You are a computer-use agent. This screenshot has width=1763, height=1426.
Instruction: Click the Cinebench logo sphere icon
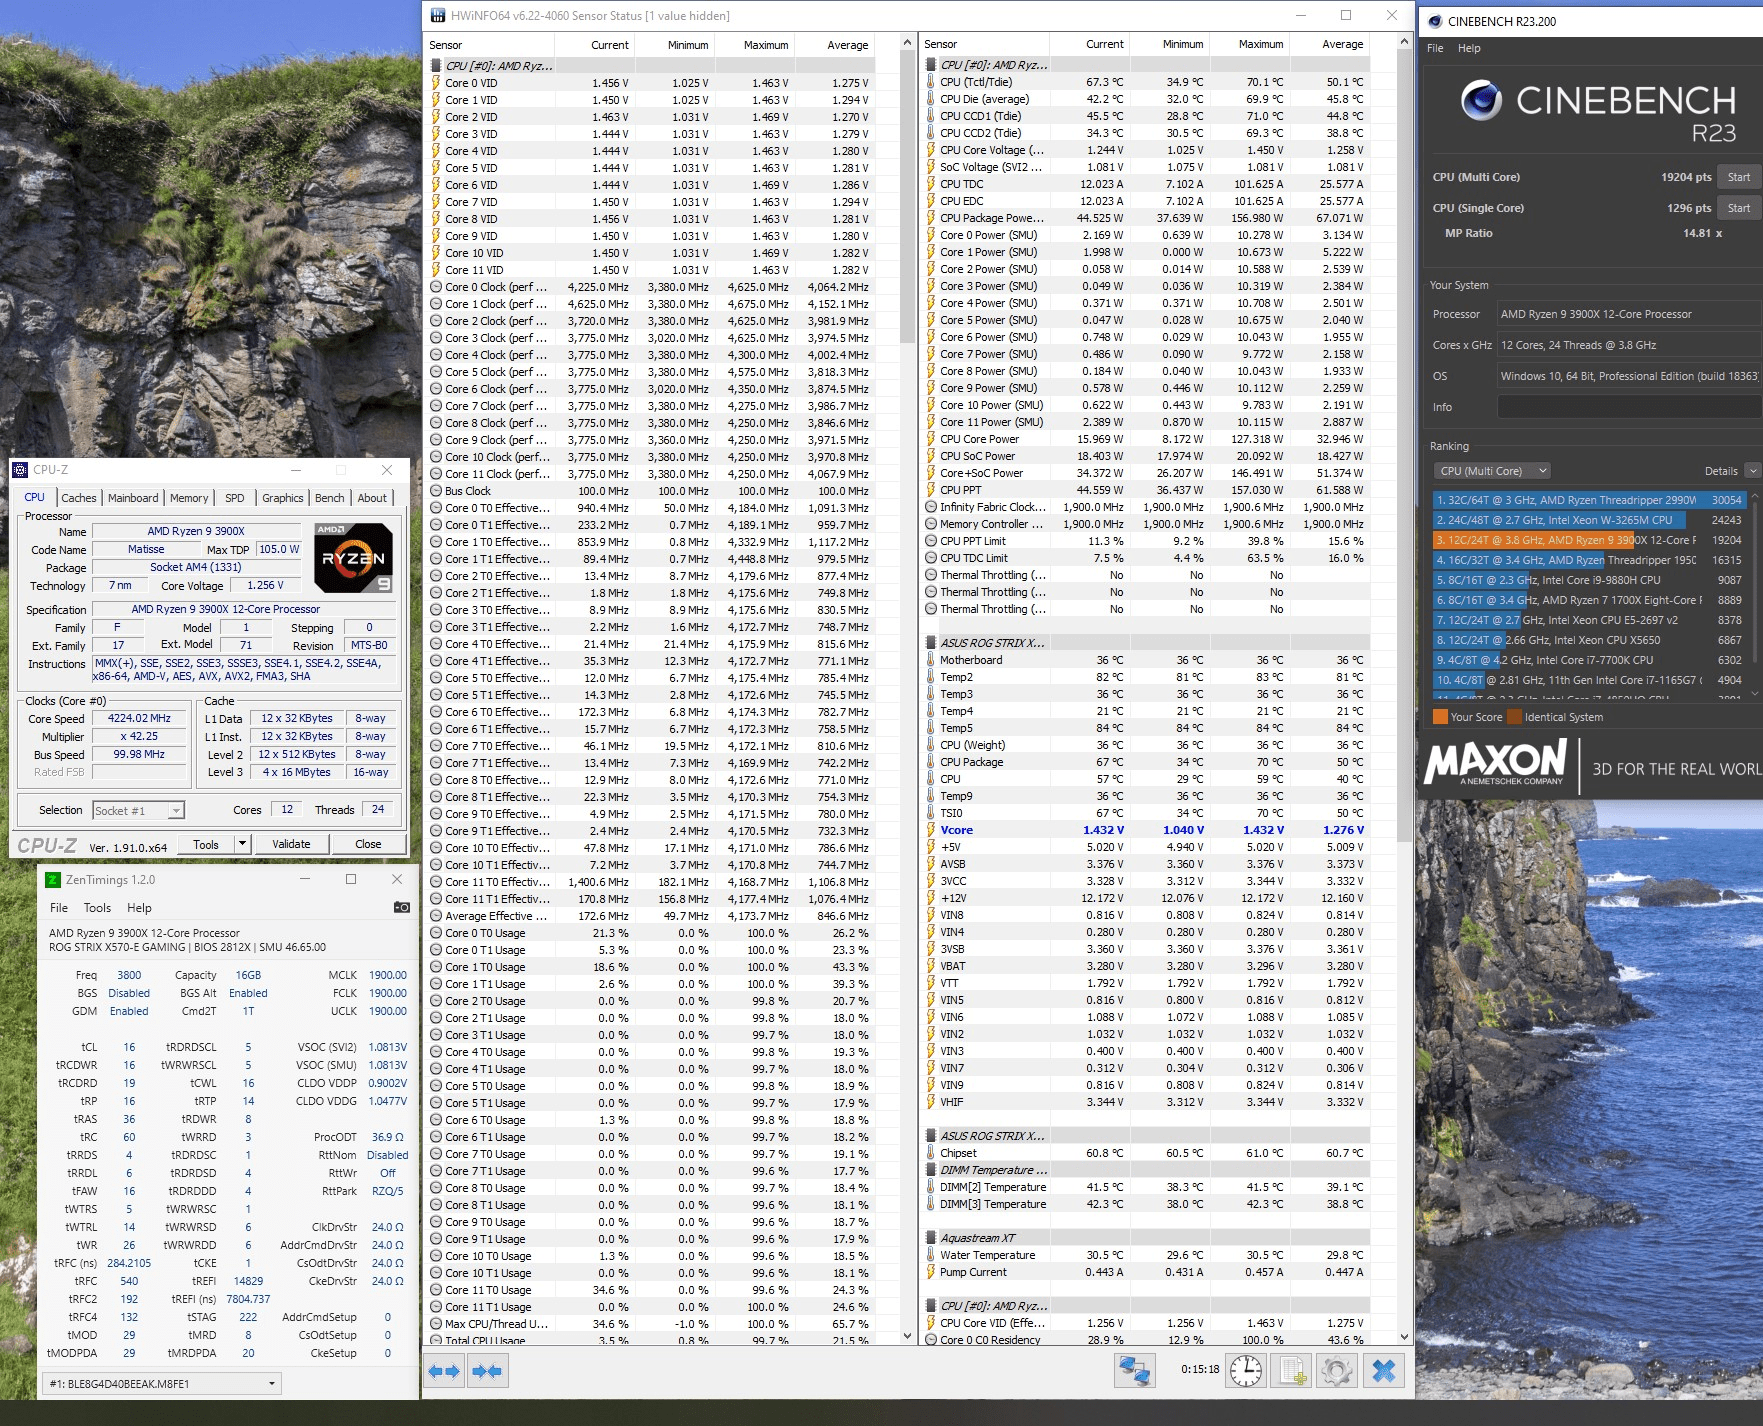click(1481, 101)
